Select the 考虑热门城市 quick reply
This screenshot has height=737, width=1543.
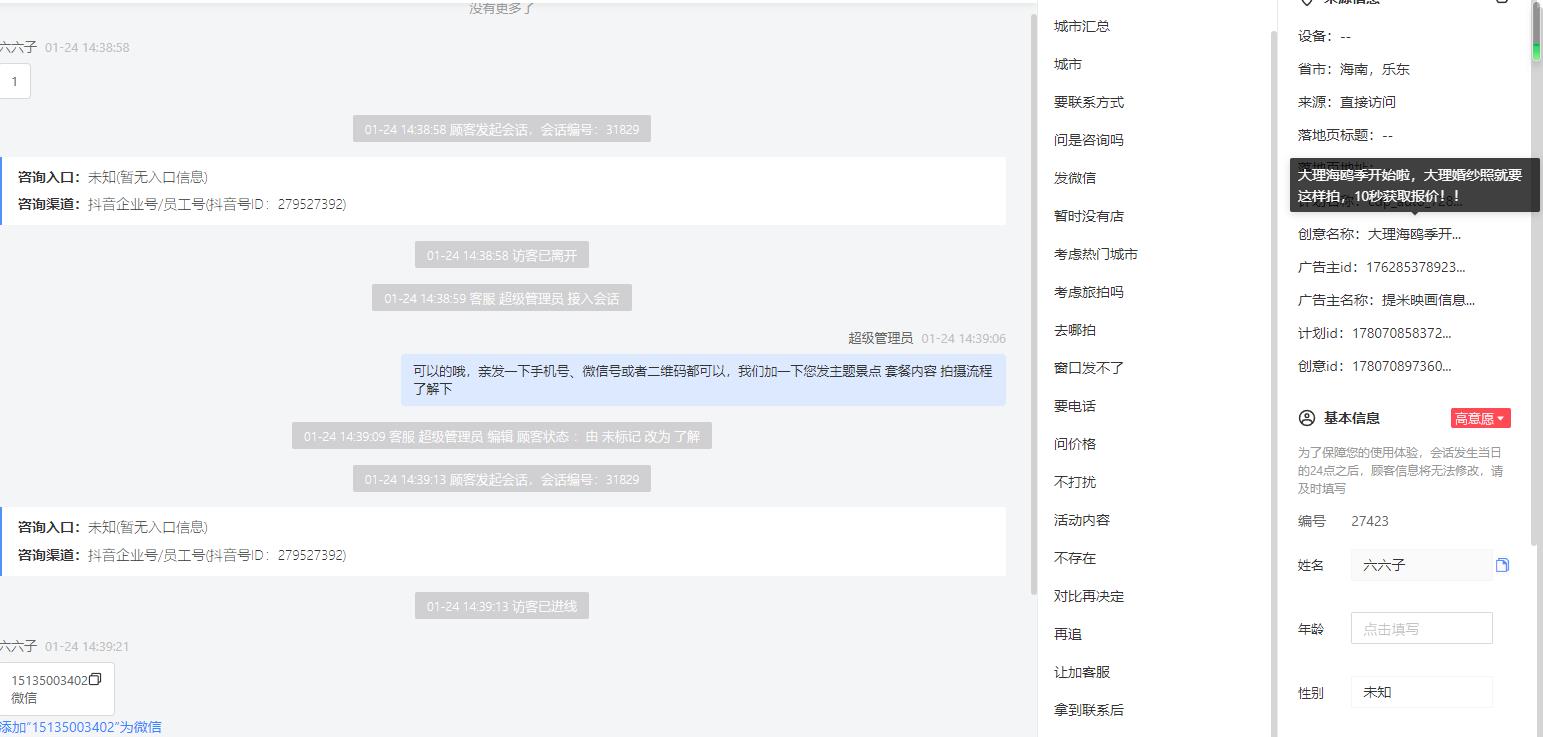pos(1096,254)
